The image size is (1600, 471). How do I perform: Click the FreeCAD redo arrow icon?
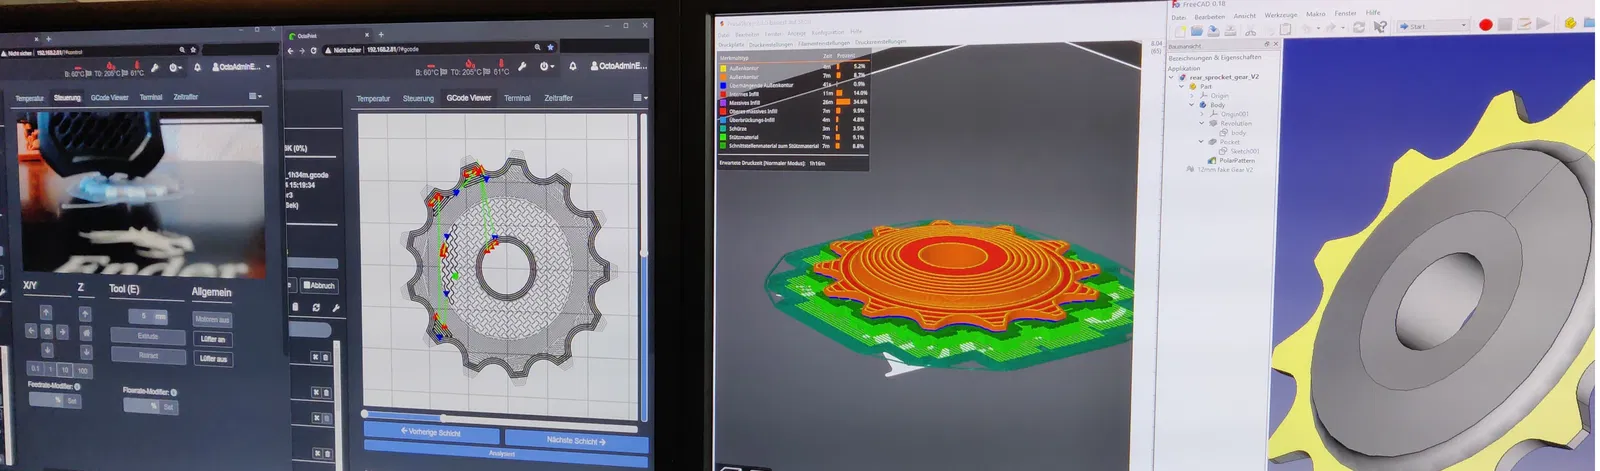click(1330, 28)
